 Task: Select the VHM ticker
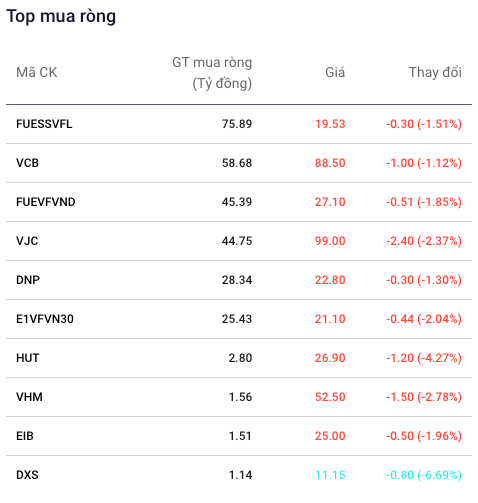pos(29,397)
